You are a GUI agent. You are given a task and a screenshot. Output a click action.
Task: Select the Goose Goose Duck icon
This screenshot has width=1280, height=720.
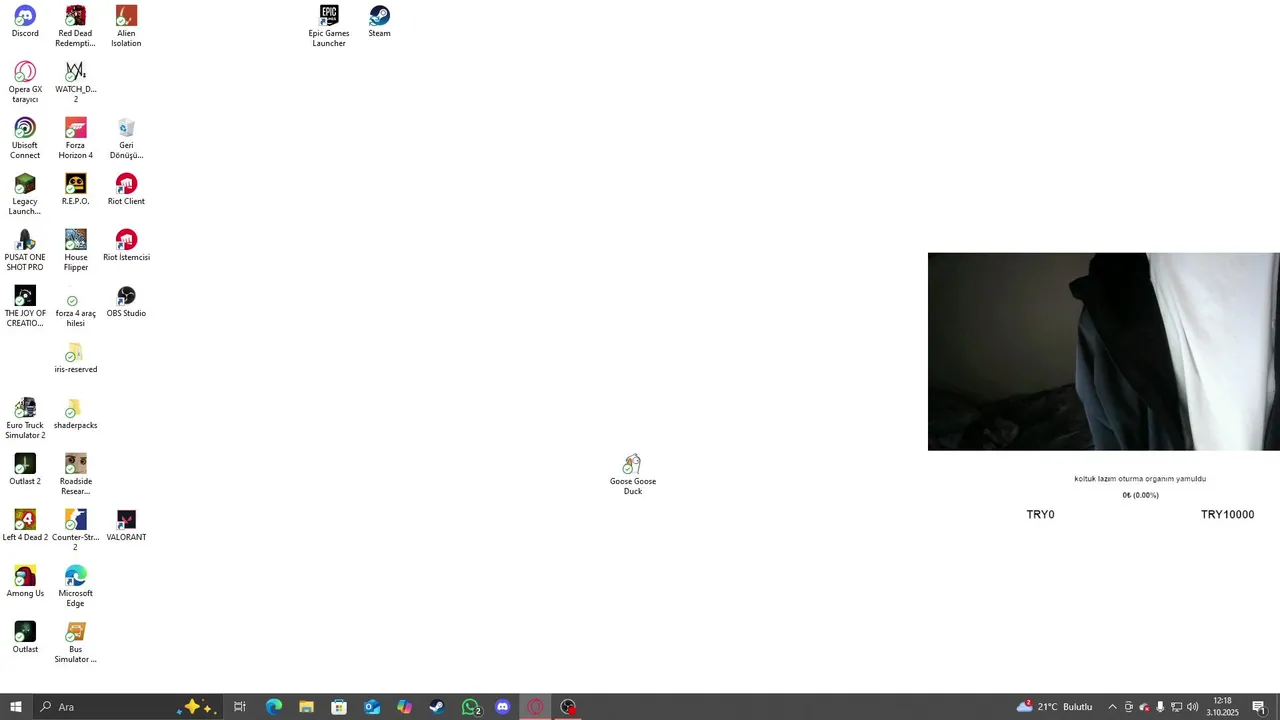[632, 474]
